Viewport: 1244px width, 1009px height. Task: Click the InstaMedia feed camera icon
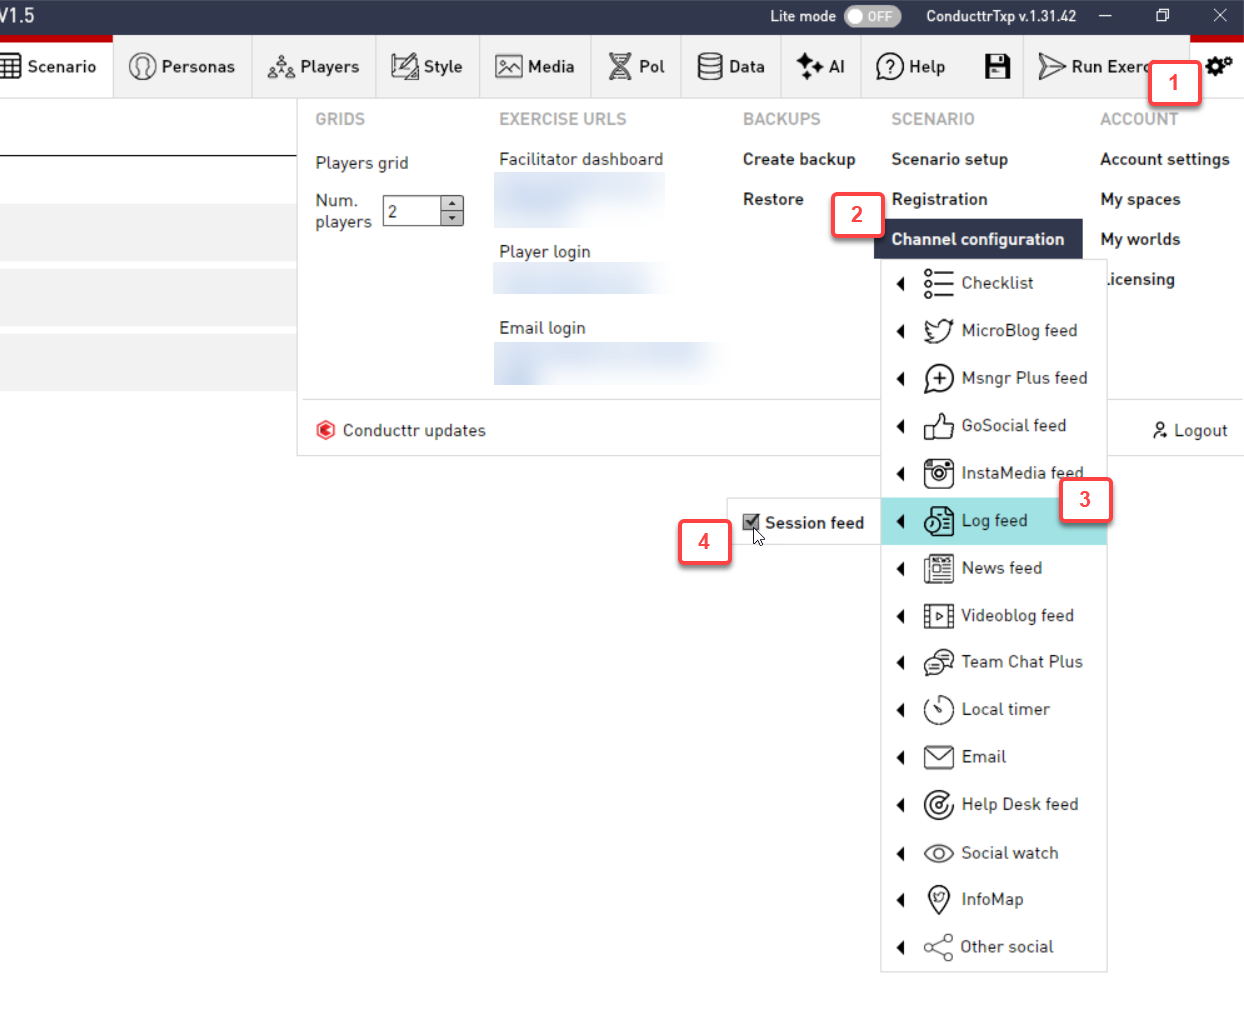[938, 473]
